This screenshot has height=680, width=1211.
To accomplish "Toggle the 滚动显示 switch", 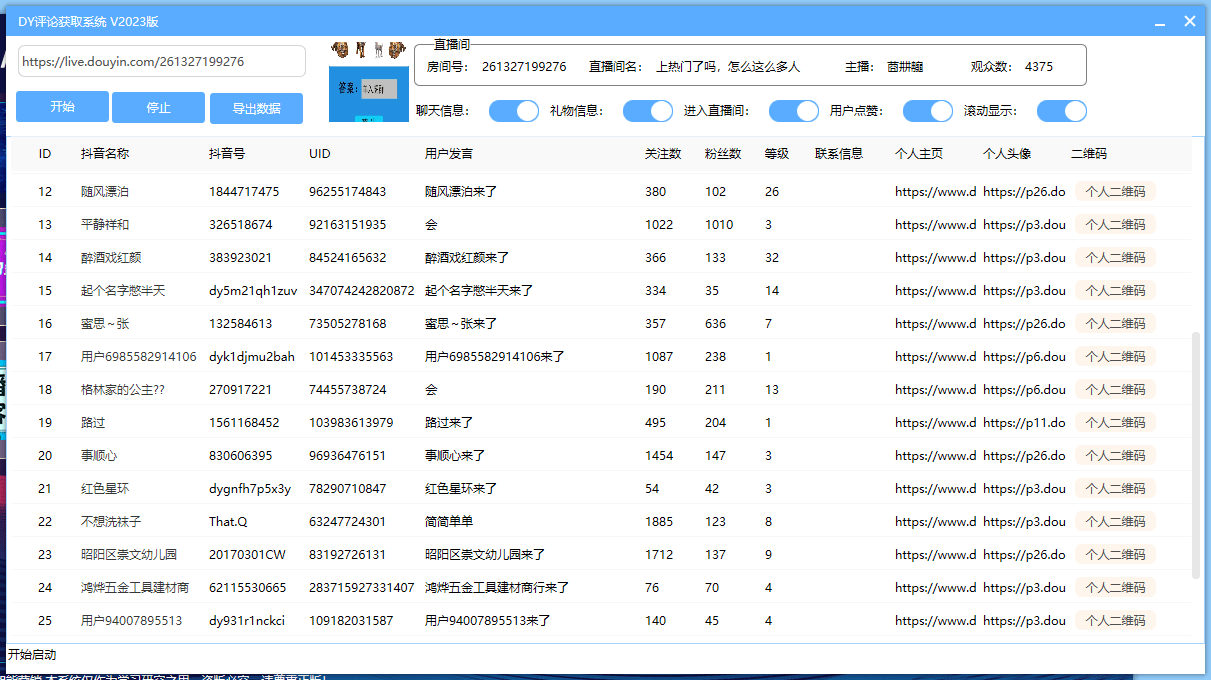I will pyautogui.click(x=1062, y=111).
